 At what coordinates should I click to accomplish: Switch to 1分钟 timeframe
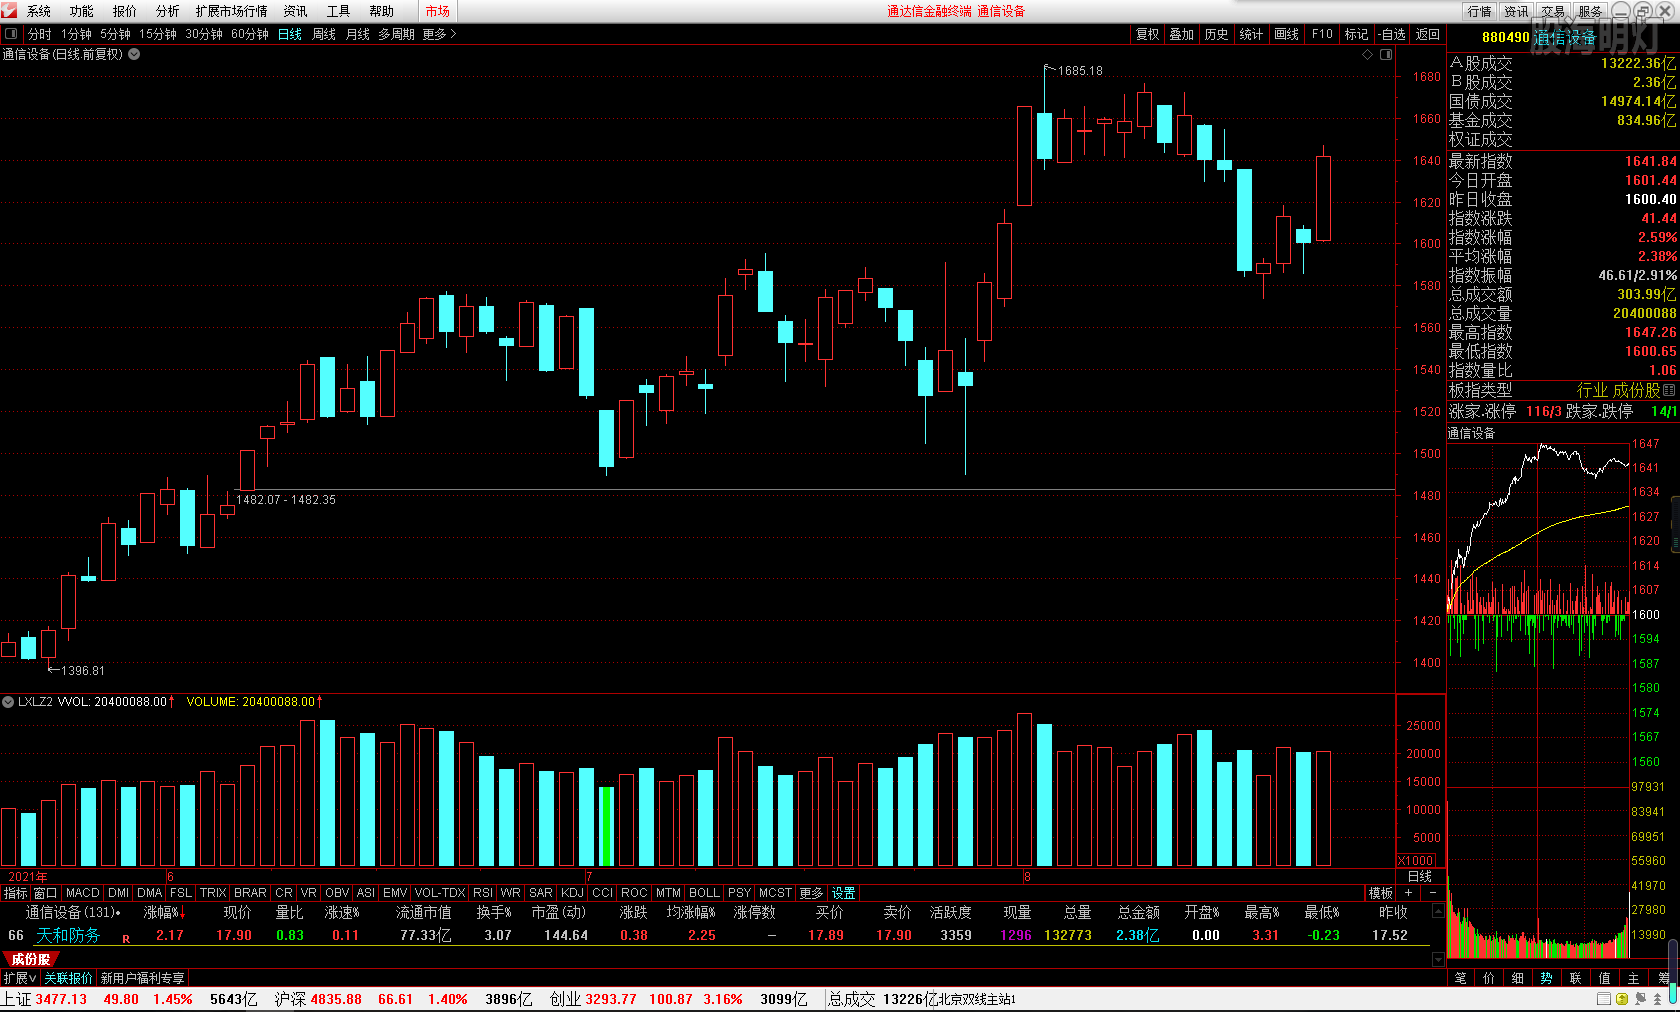(76, 34)
